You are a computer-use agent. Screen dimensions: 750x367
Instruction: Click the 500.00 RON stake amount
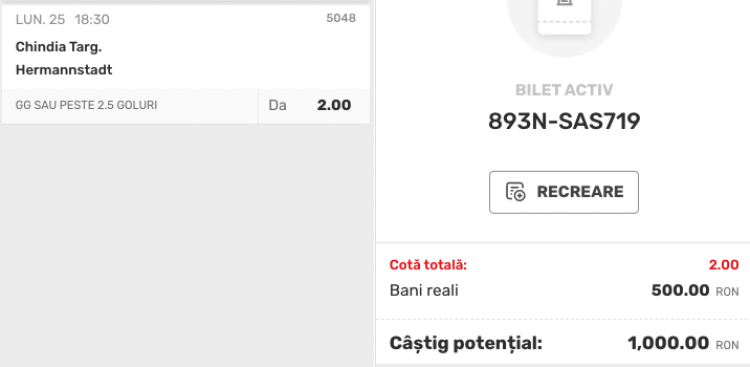[695, 290]
